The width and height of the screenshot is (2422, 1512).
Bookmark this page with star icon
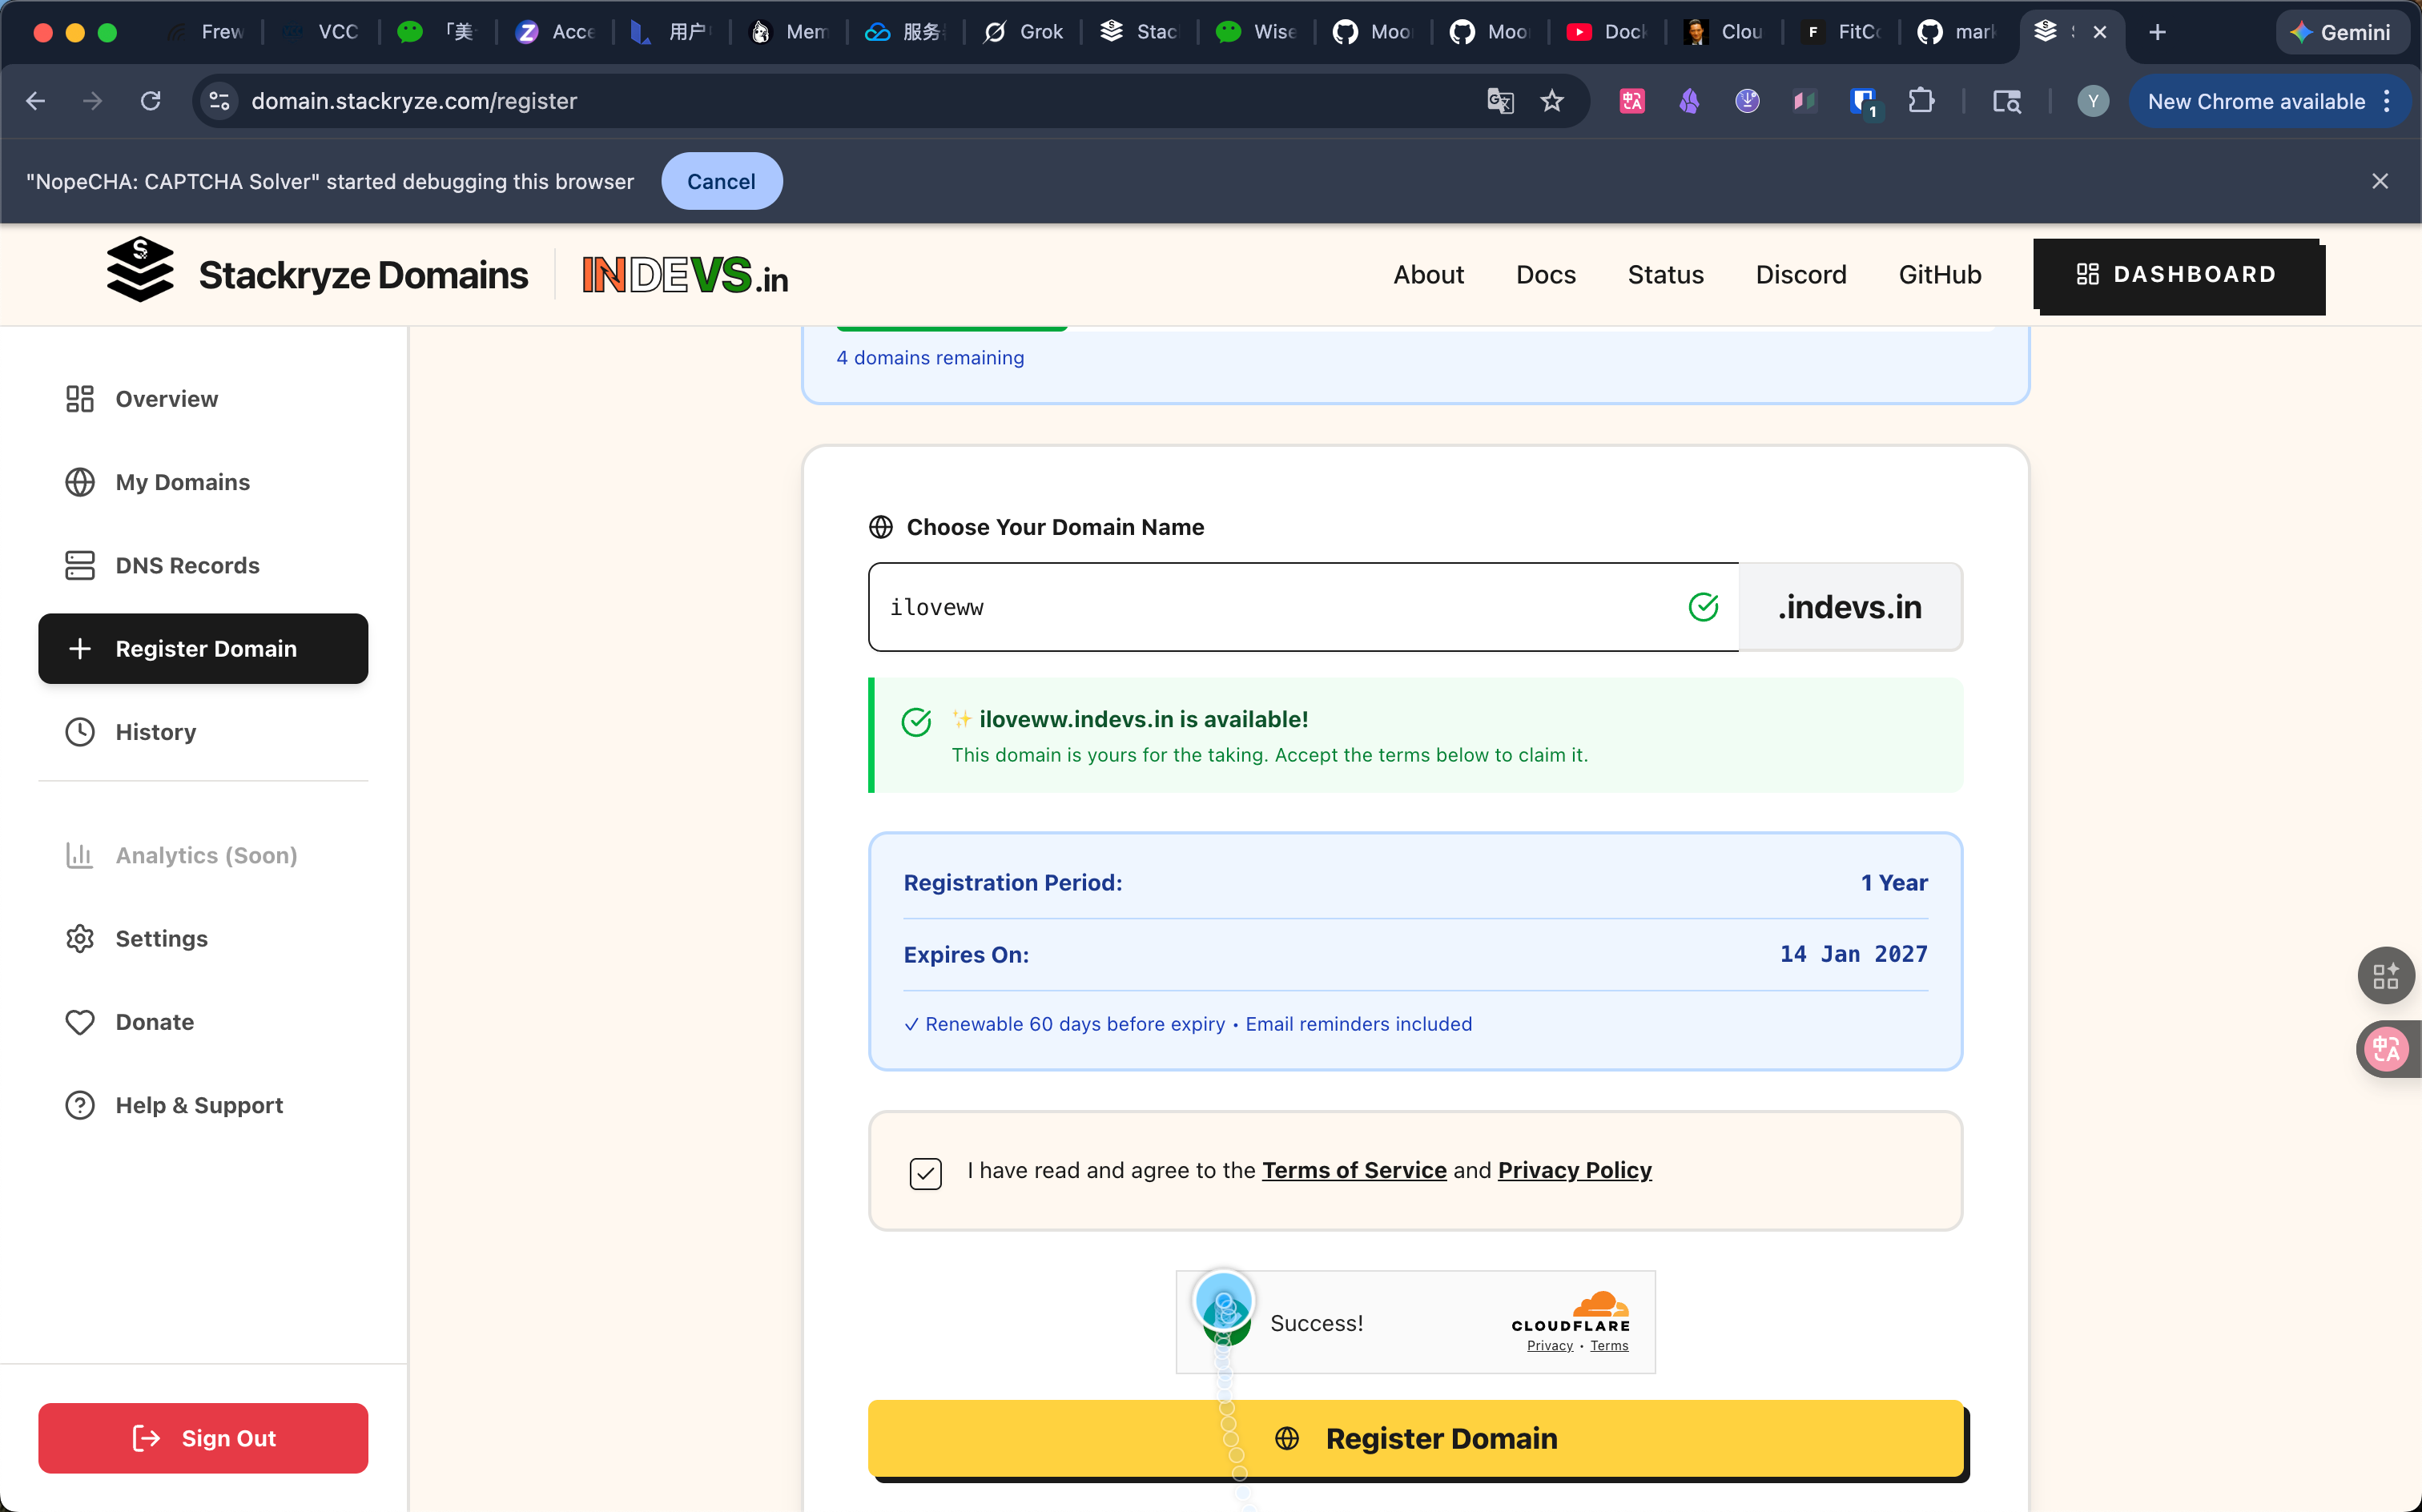click(x=1552, y=101)
